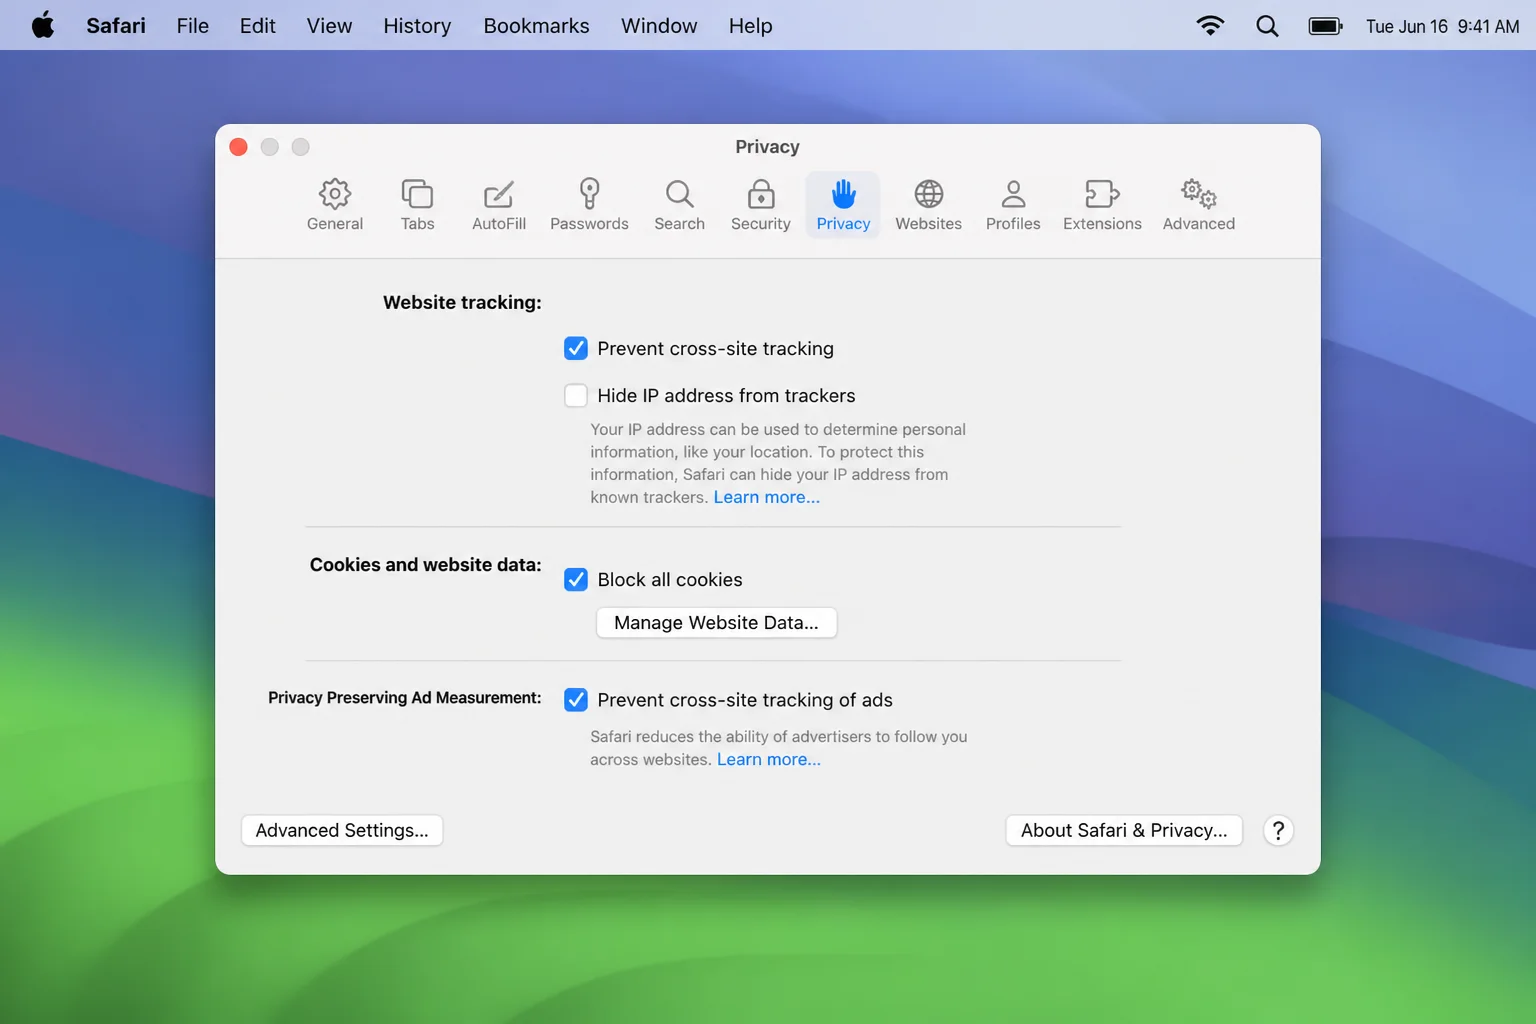Screen dimensions: 1536x1024
Task: Click Advanced Settings button
Action: tap(342, 830)
